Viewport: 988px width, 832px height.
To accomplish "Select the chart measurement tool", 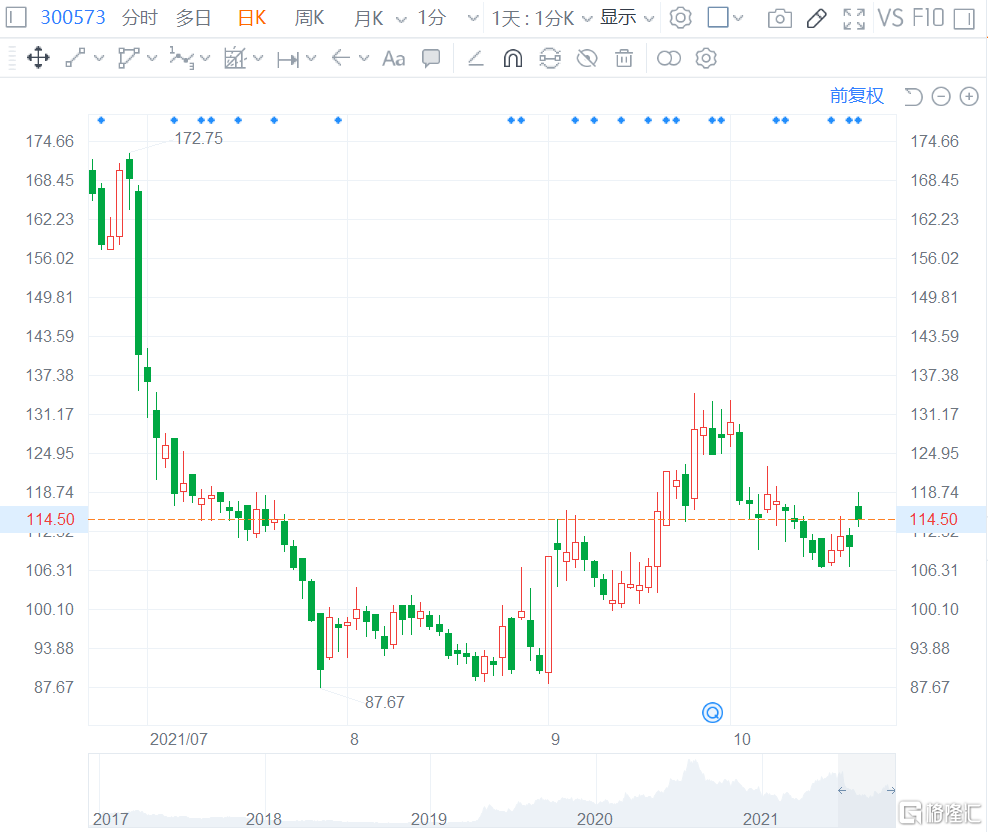I will (235, 59).
